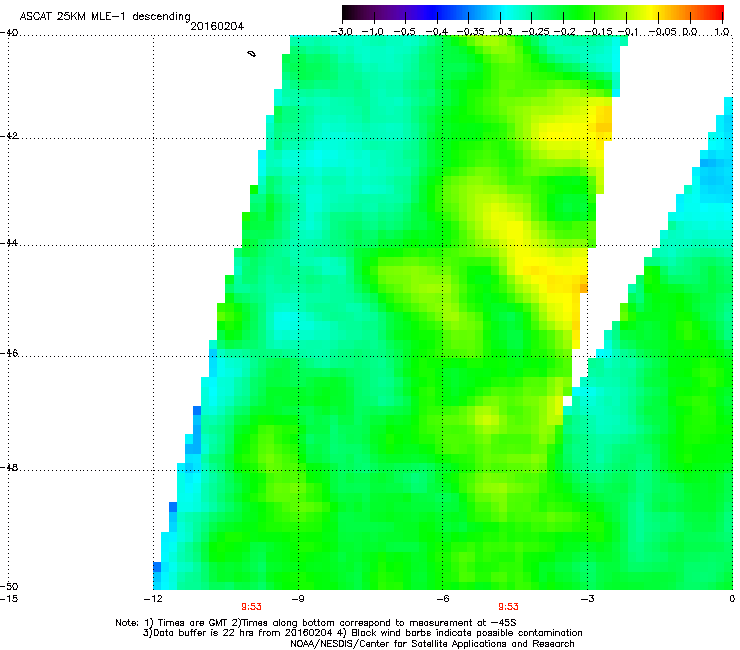Viewport: 740px width, 650px height.
Task: Click the "-0.4" color scale label
Action: 437,32
